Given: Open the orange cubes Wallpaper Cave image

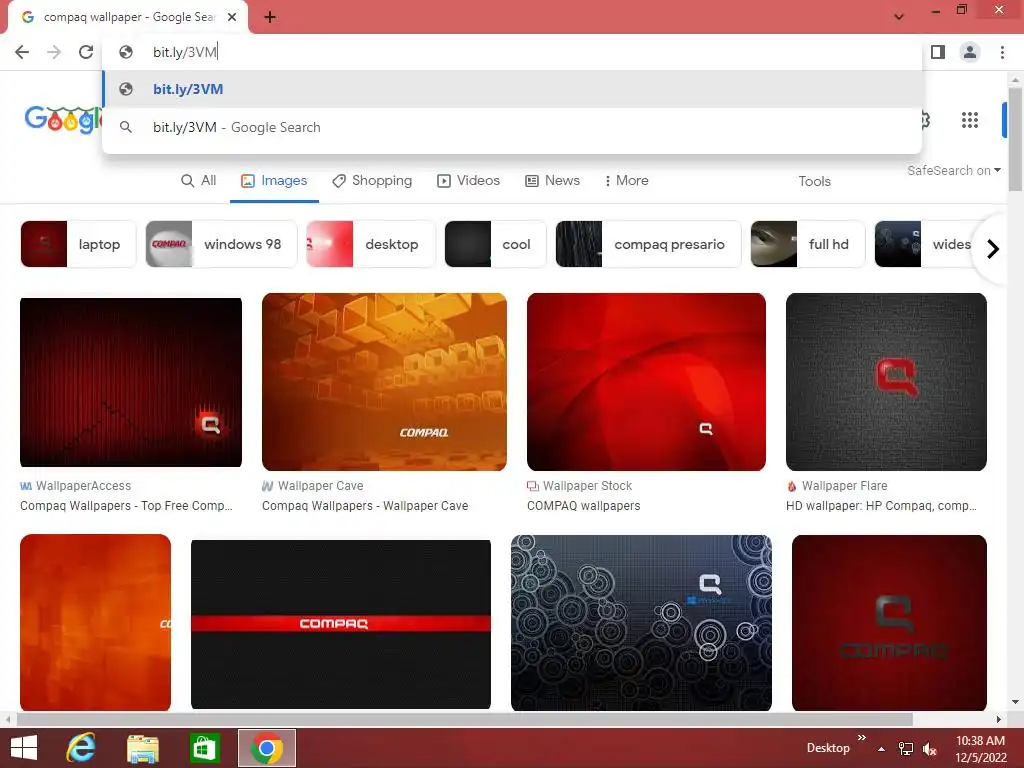Looking at the screenshot, I should click(x=384, y=381).
